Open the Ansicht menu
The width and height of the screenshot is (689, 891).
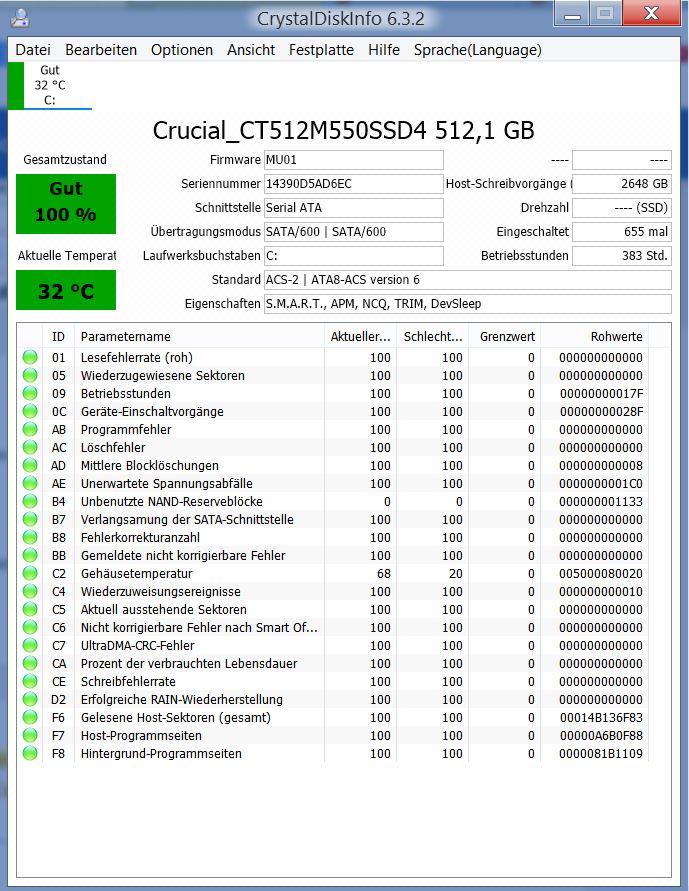251,50
